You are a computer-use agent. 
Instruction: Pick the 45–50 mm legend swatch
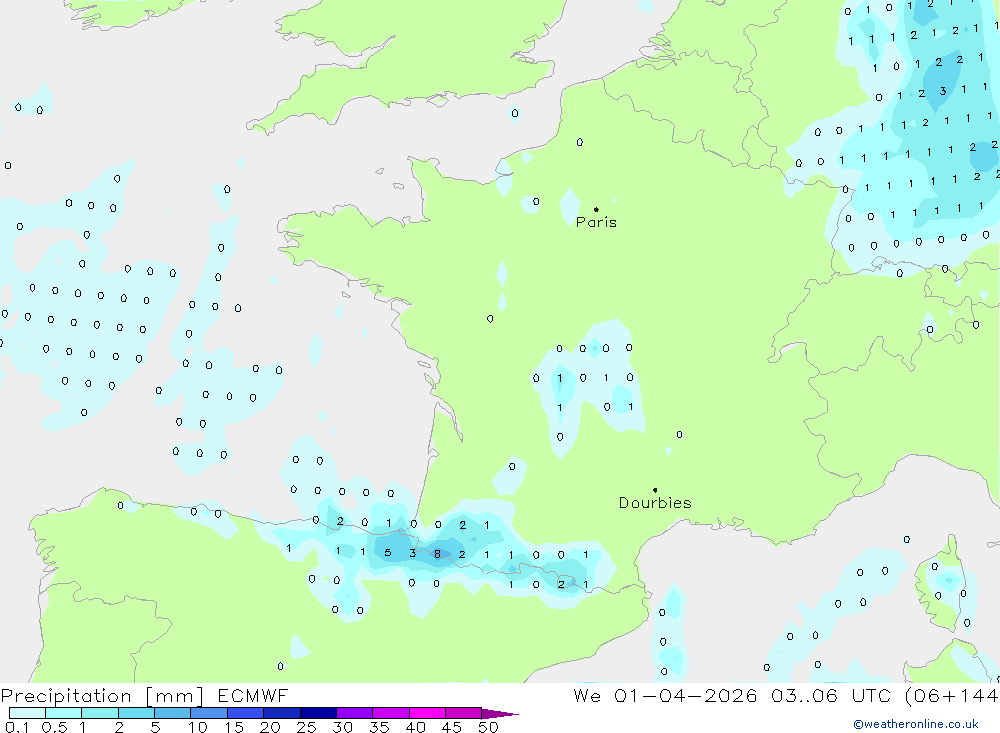click(x=464, y=713)
